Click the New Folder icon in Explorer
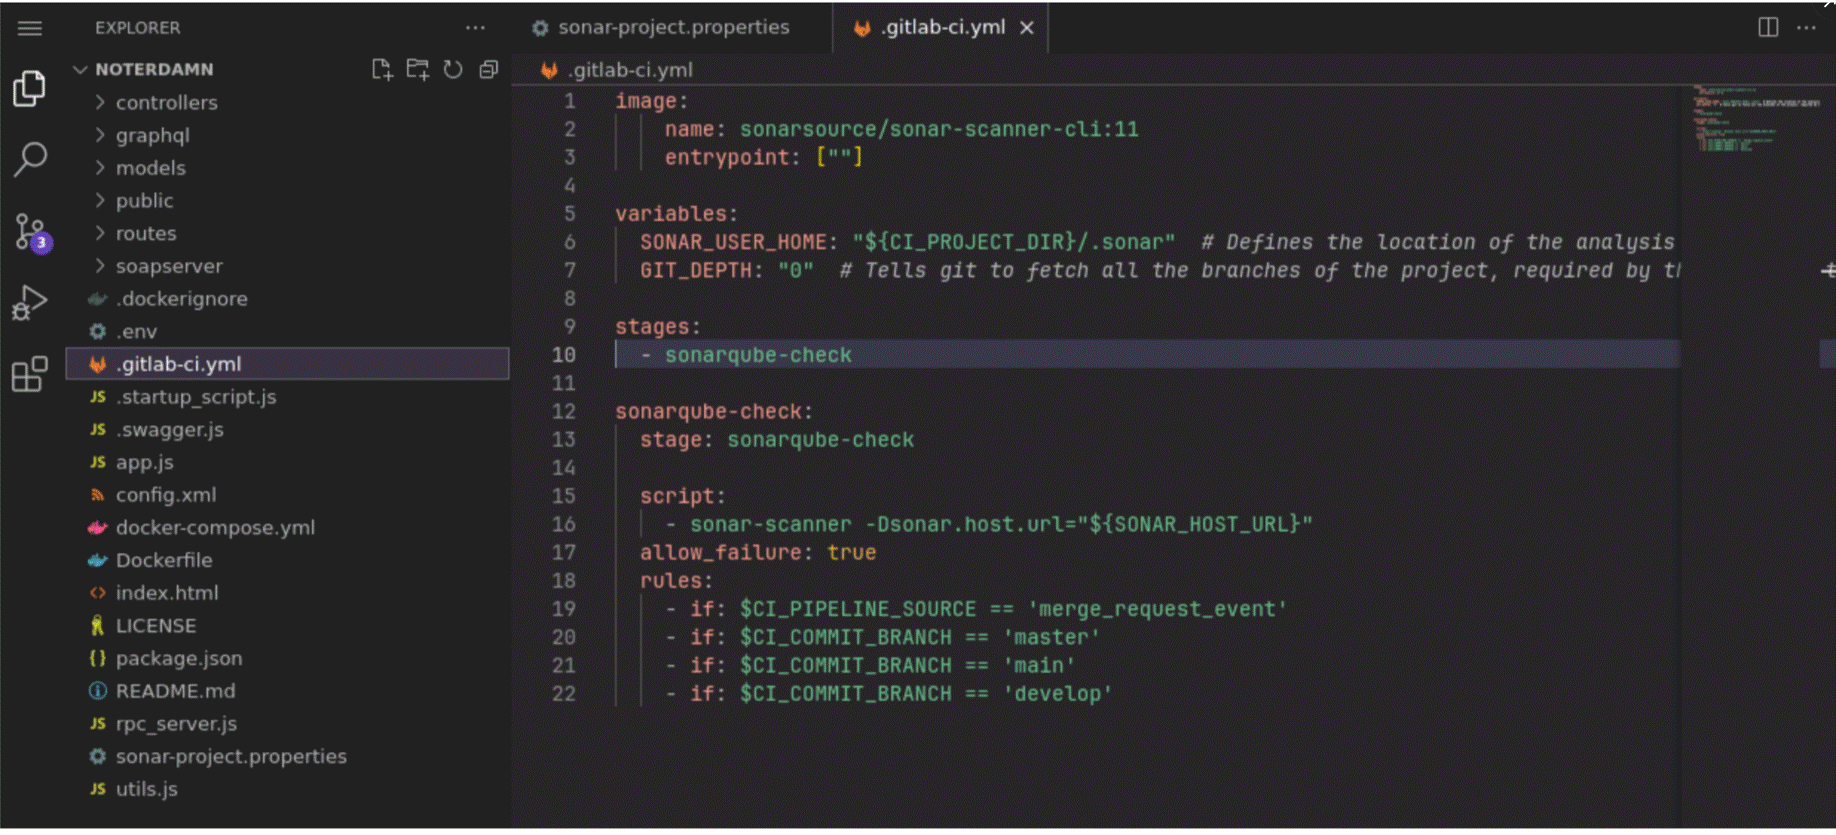 (x=417, y=69)
